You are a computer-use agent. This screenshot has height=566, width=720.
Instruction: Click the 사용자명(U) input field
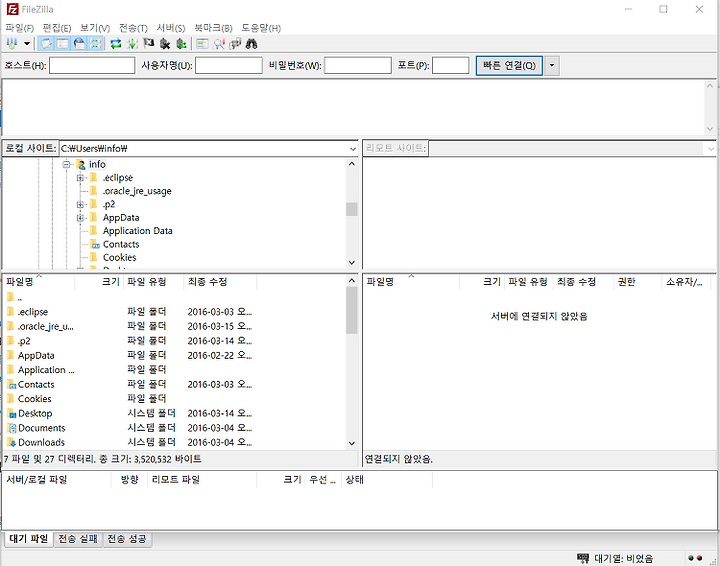coord(229,66)
